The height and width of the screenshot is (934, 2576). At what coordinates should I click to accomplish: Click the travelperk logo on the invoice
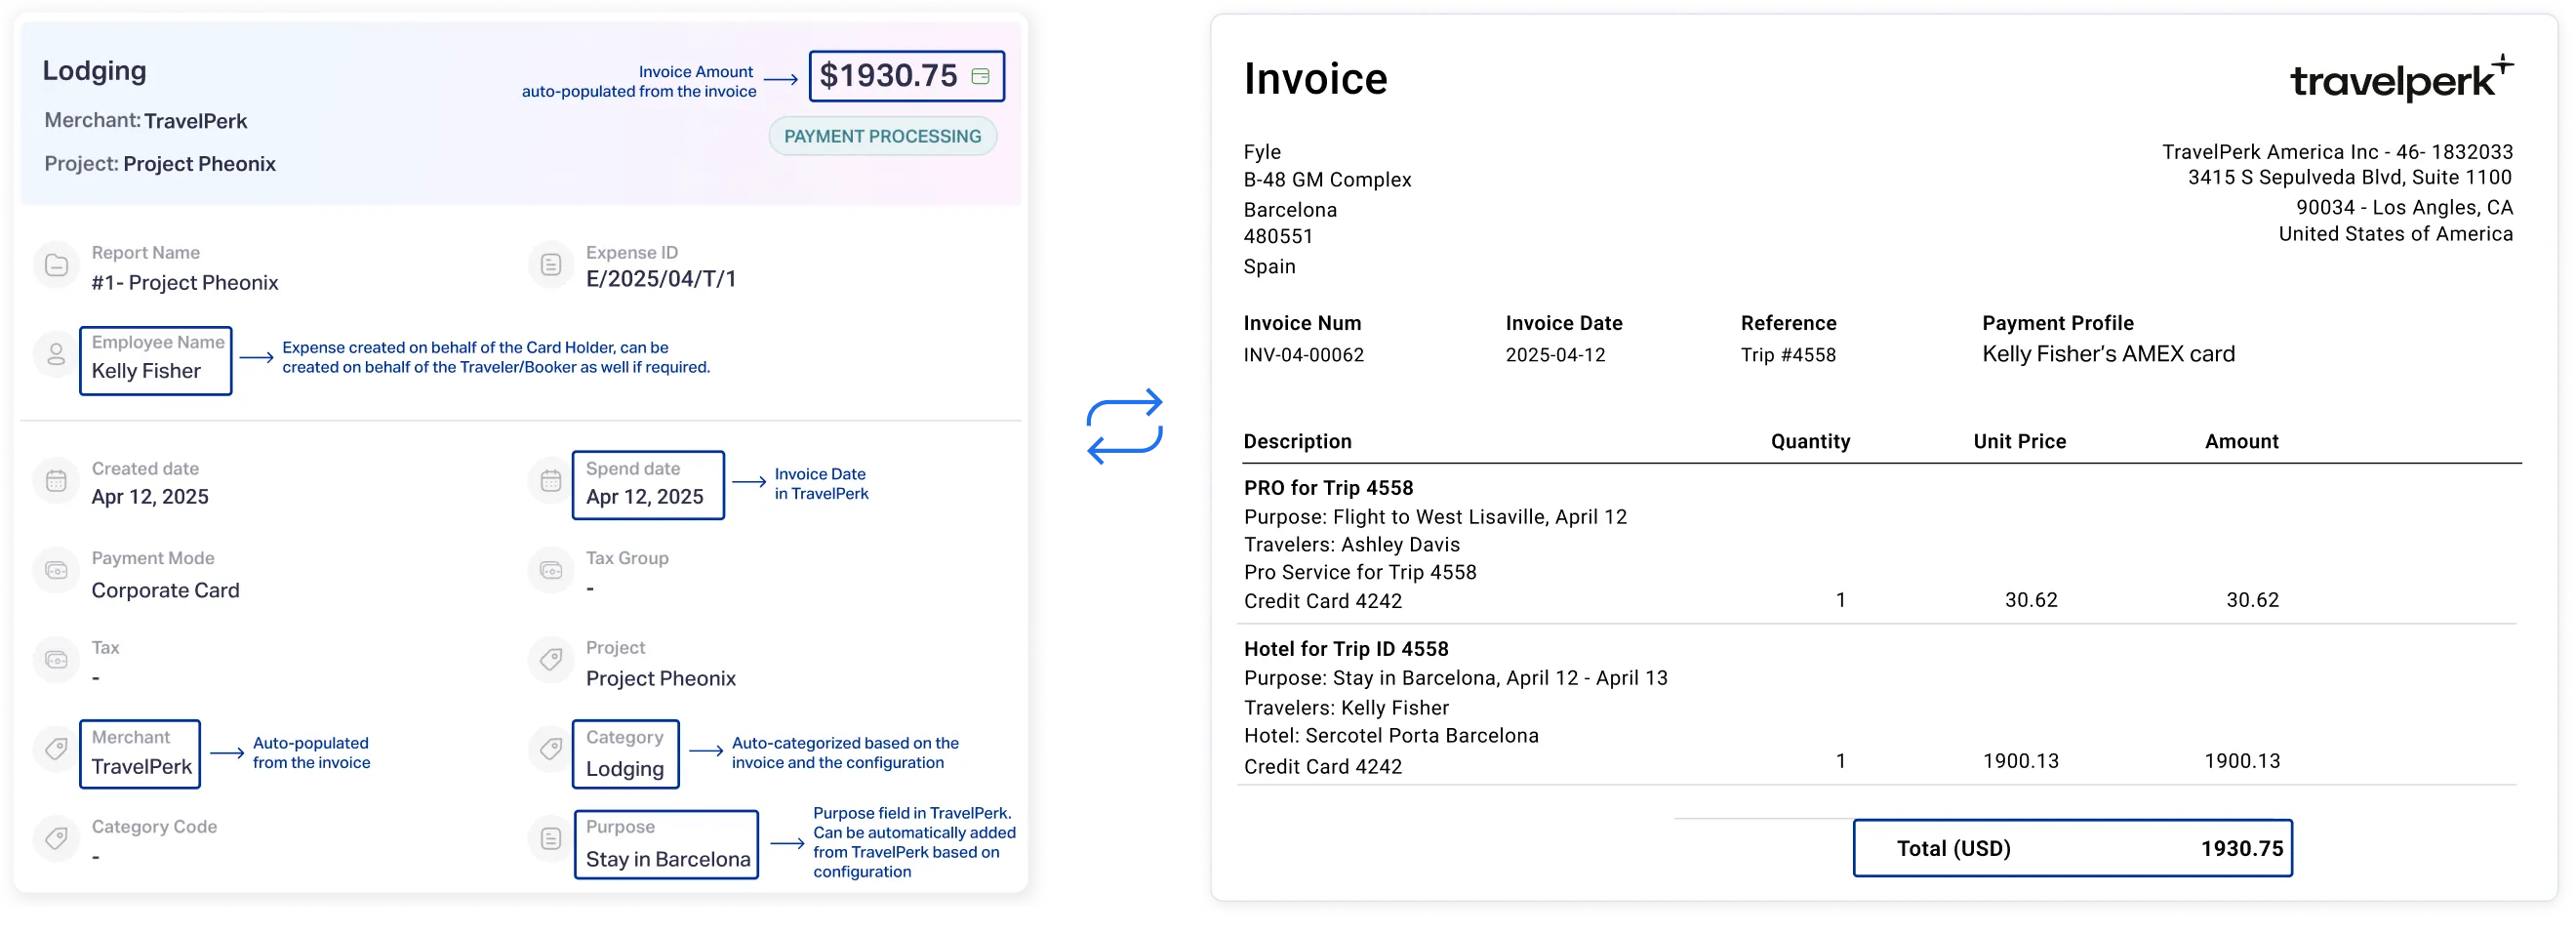(2401, 78)
